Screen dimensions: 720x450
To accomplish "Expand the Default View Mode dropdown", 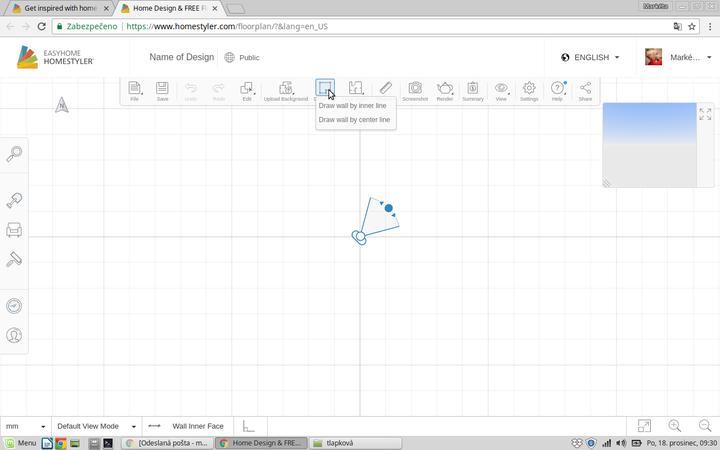I will pyautogui.click(x=95, y=426).
